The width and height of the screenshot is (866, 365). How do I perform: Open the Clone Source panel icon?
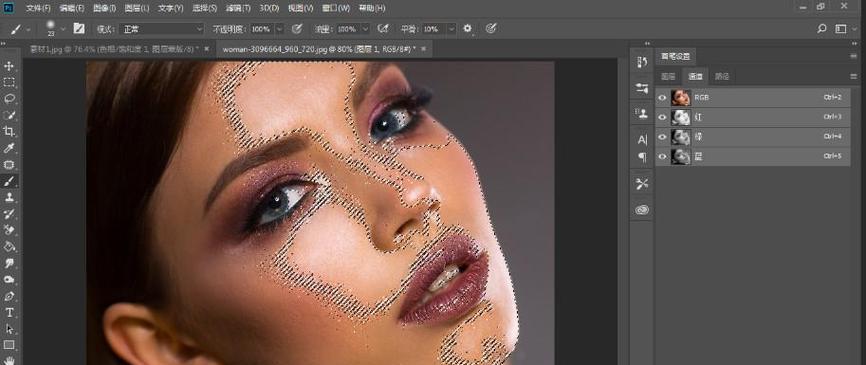click(x=642, y=113)
